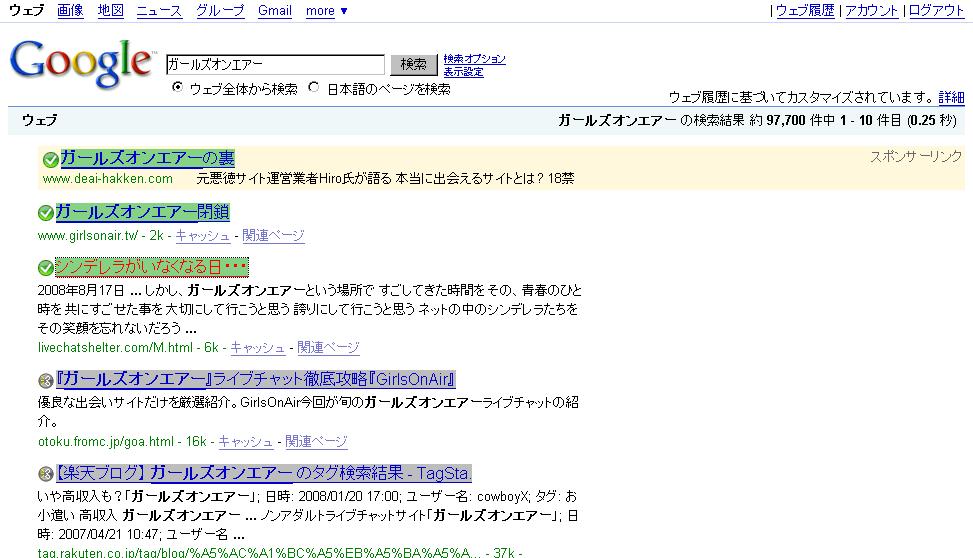Image resolution: width=973 pixels, height=558 pixels.
Task: Open 詳細 link about customization
Action: point(951,97)
